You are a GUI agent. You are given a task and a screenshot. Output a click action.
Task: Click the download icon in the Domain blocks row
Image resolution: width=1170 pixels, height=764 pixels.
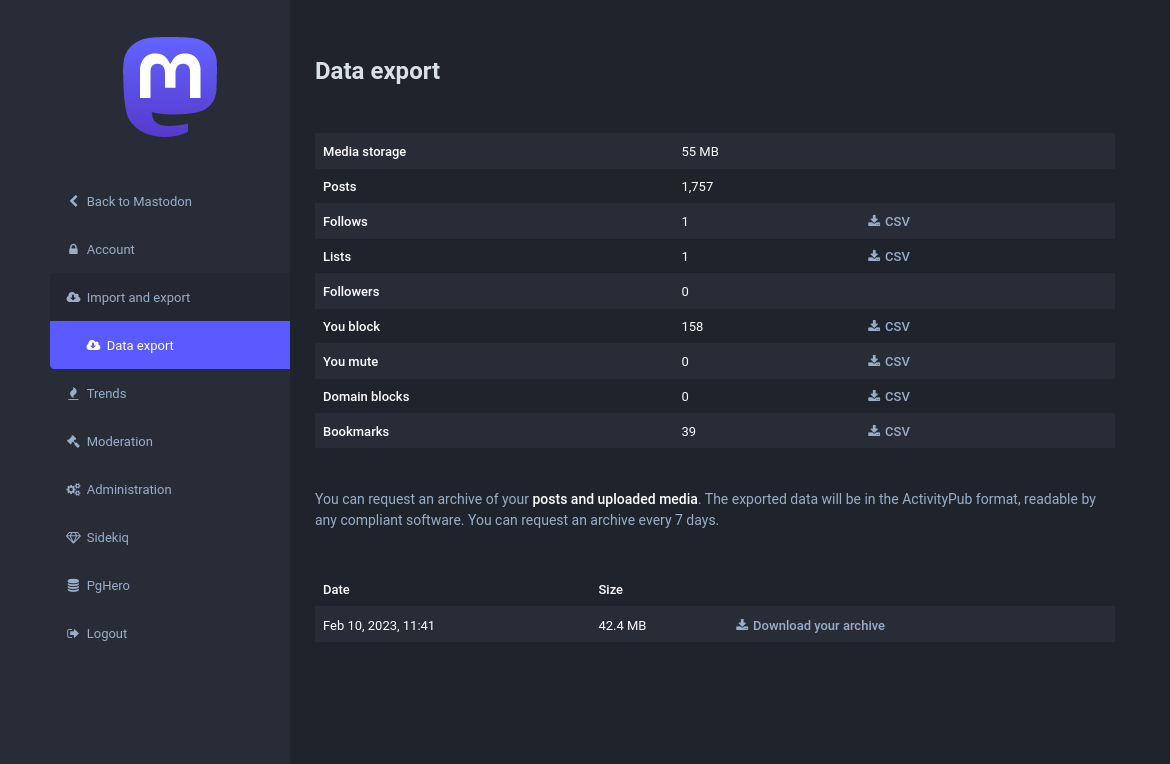point(874,396)
